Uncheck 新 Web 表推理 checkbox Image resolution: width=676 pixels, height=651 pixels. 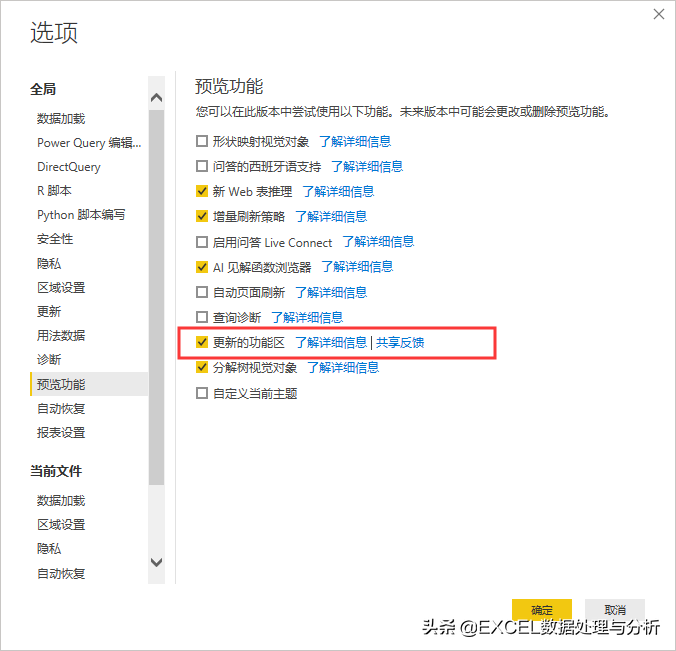pos(202,191)
